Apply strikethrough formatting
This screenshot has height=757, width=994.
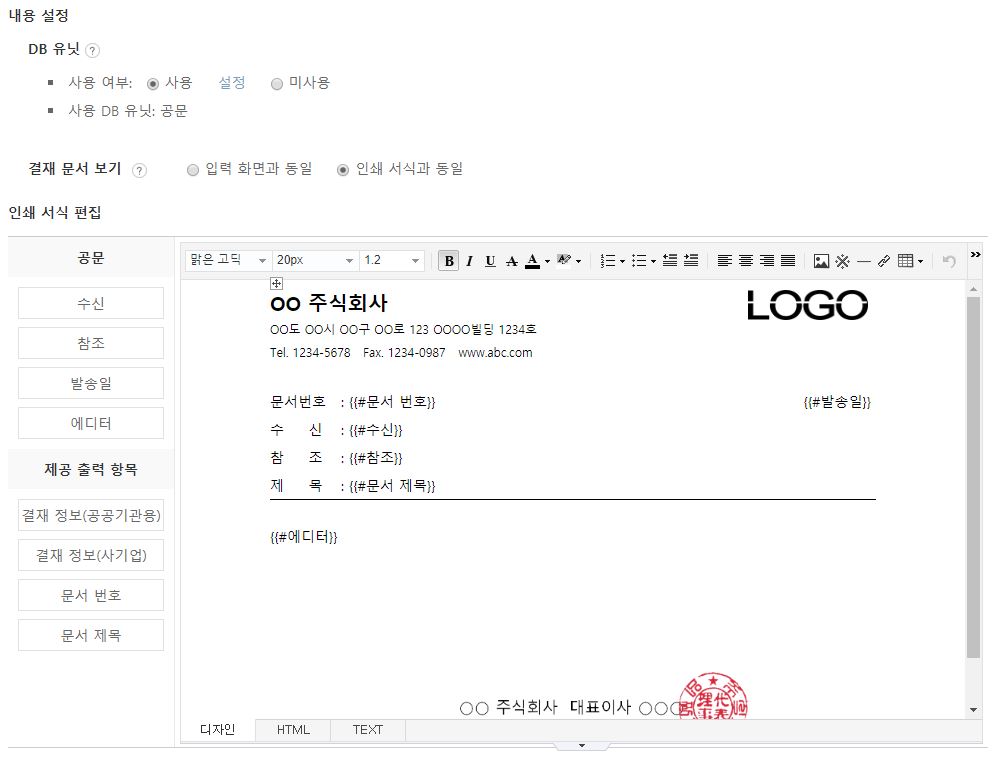click(x=512, y=261)
